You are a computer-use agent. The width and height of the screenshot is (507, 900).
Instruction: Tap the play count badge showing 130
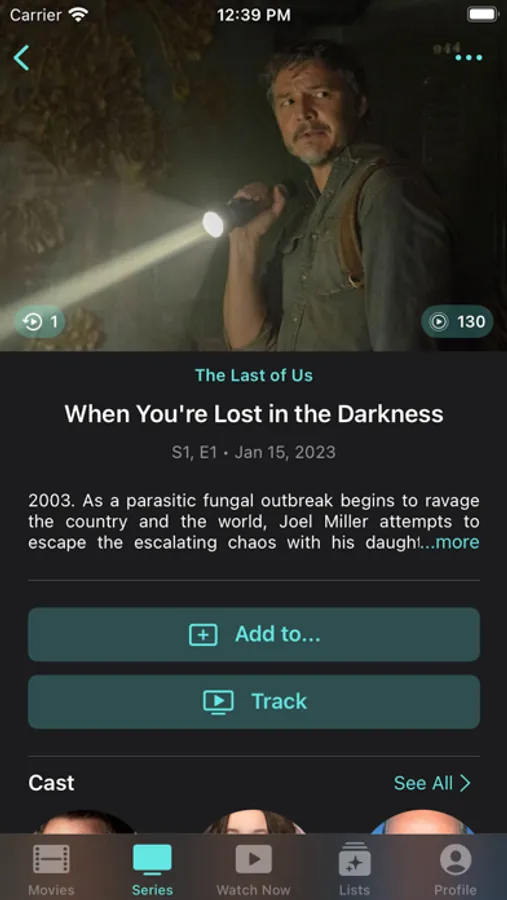(457, 321)
